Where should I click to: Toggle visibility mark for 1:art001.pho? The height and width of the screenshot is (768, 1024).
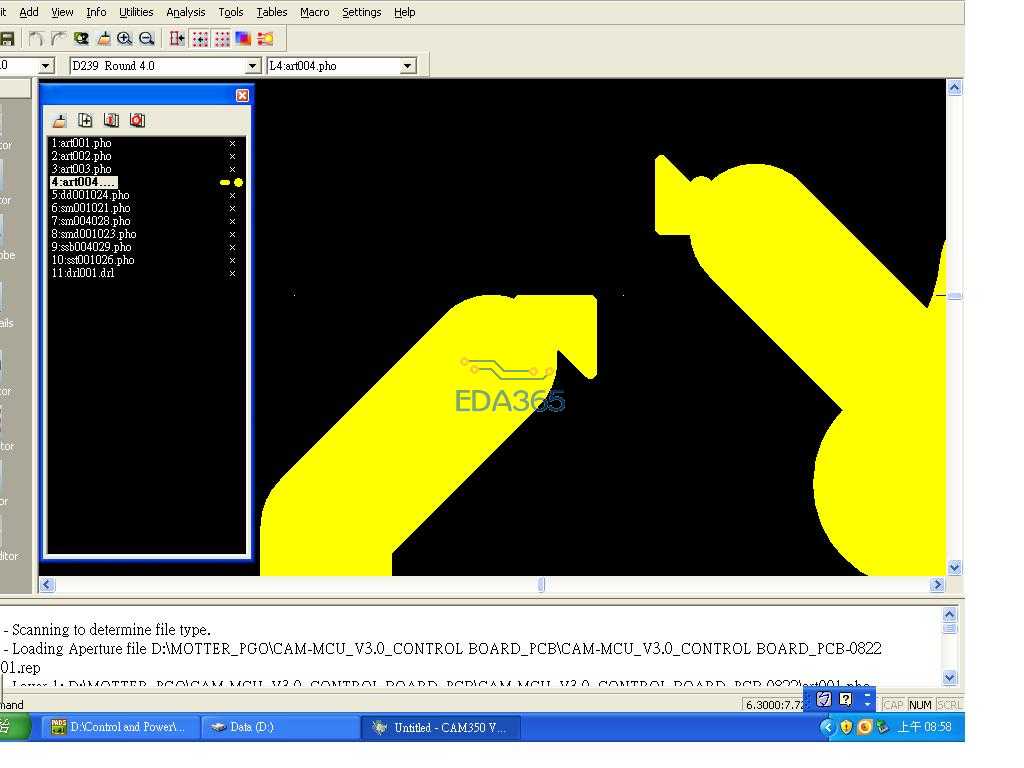(232, 143)
